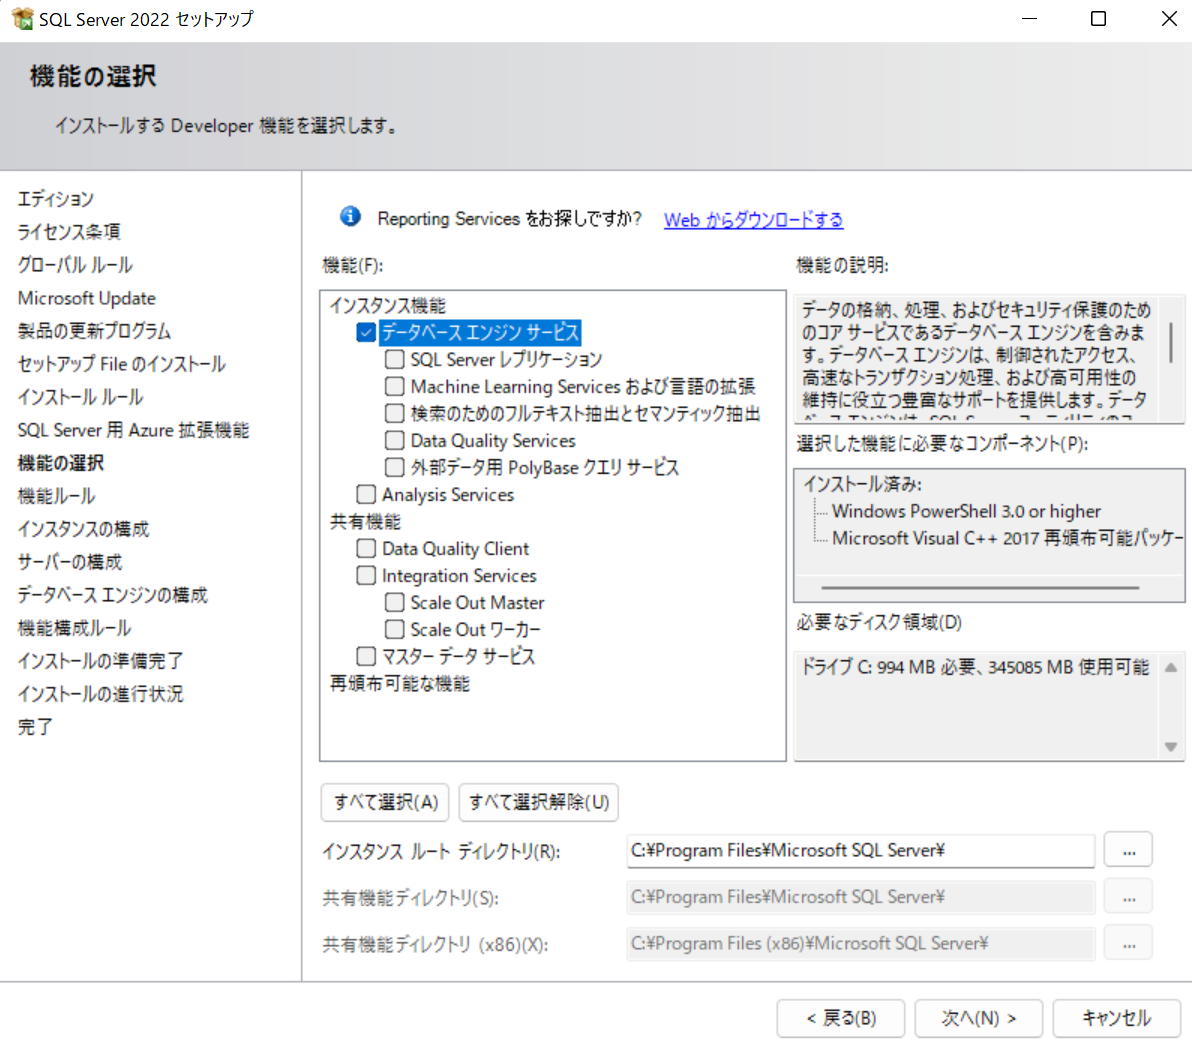Screen dimensions: 1192x1045
Task: Click the SQL Server setup title bar icon
Action: (23, 18)
